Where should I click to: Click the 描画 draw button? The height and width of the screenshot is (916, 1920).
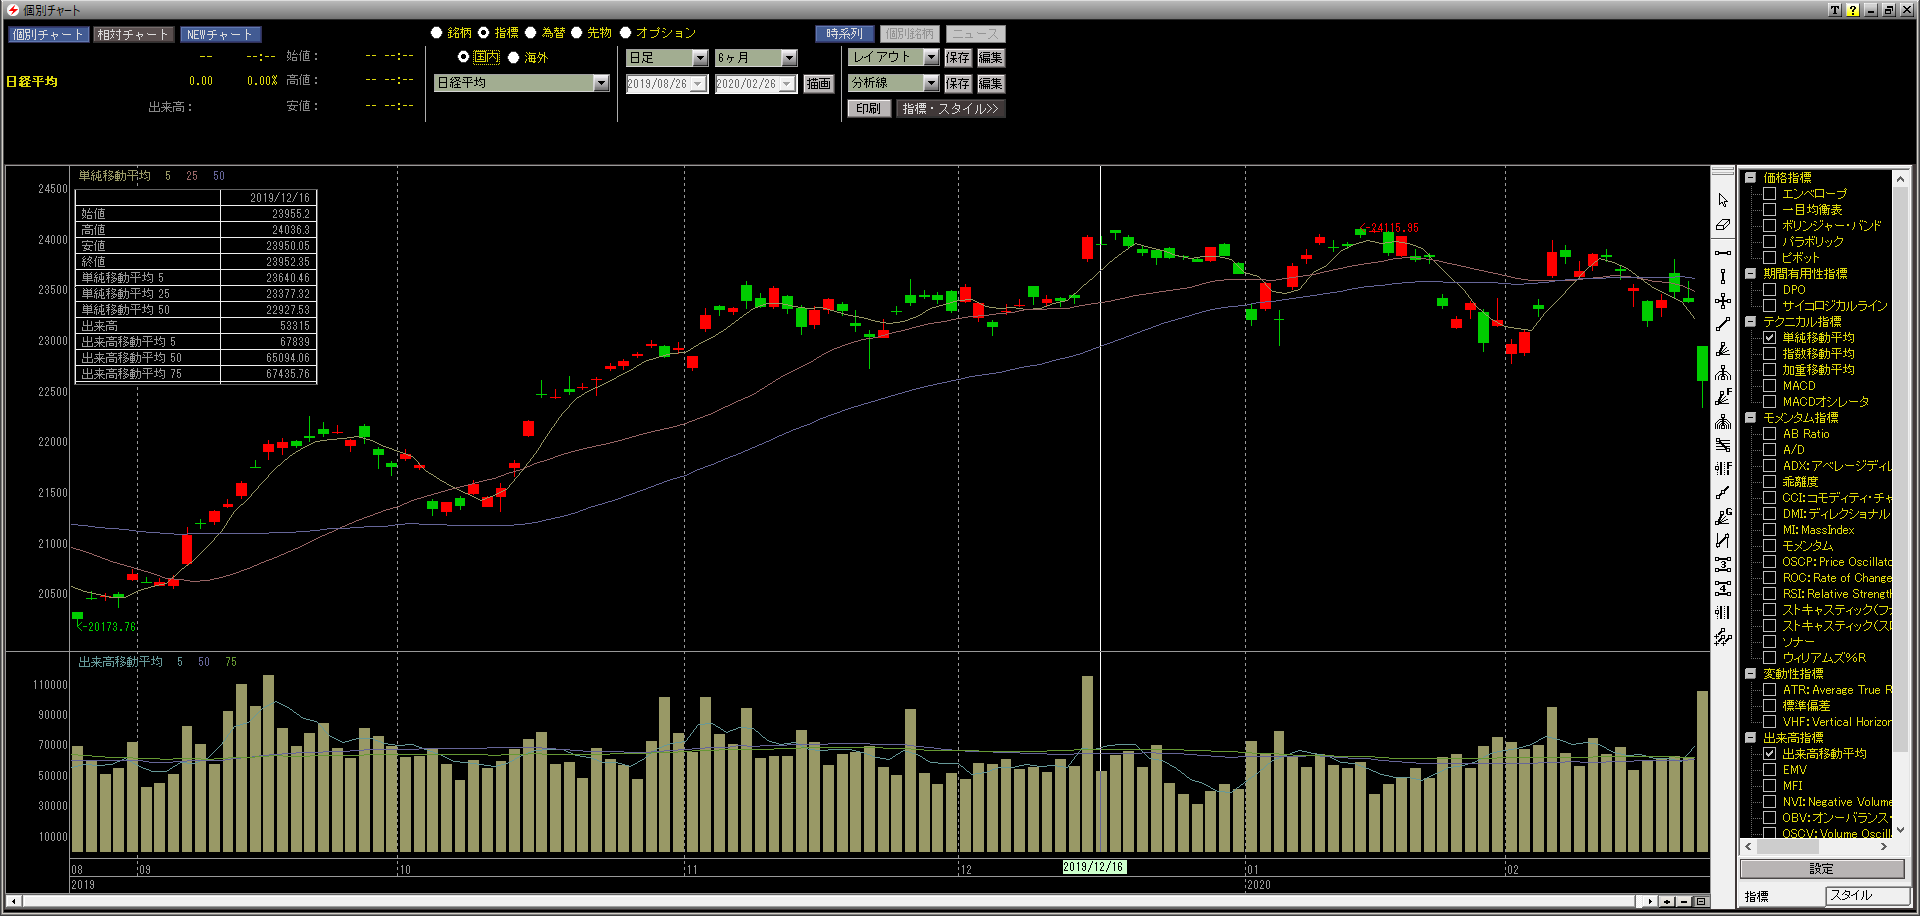point(818,84)
